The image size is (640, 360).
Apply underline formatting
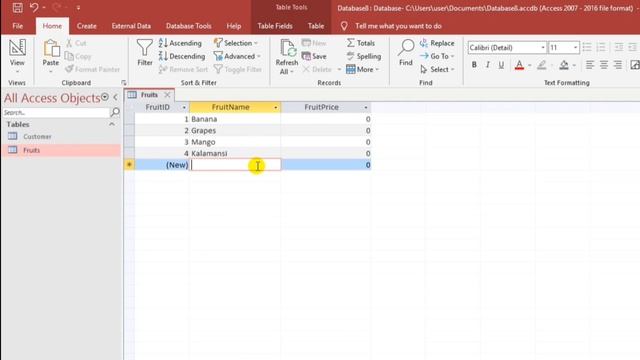click(501, 64)
